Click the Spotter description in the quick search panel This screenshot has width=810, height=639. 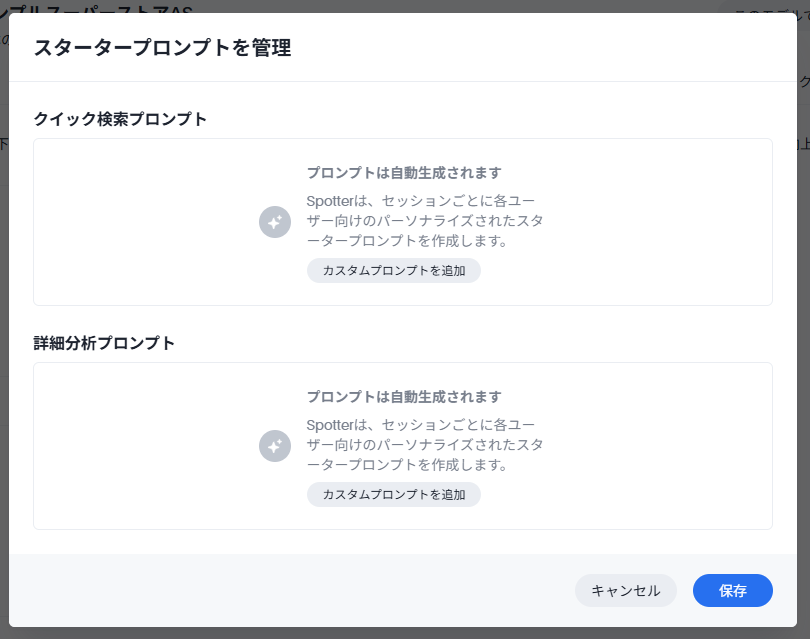(425, 221)
